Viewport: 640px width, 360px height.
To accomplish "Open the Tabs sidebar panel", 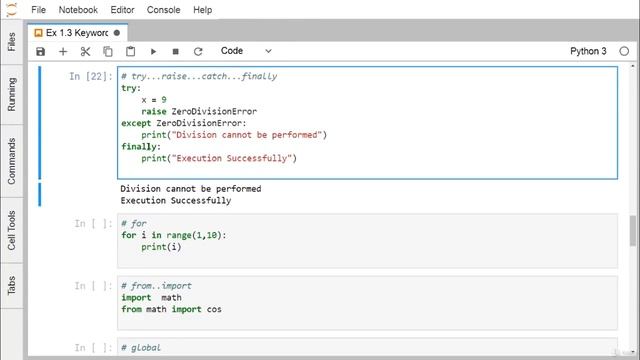I will [x=11, y=285].
